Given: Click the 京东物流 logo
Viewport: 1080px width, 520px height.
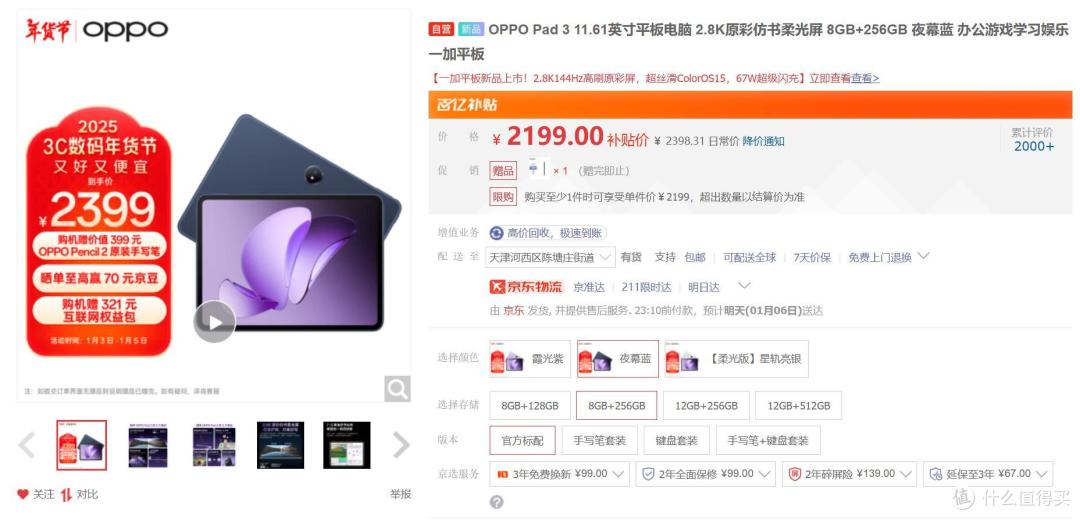Looking at the screenshot, I should pyautogui.click(x=526, y=287).
